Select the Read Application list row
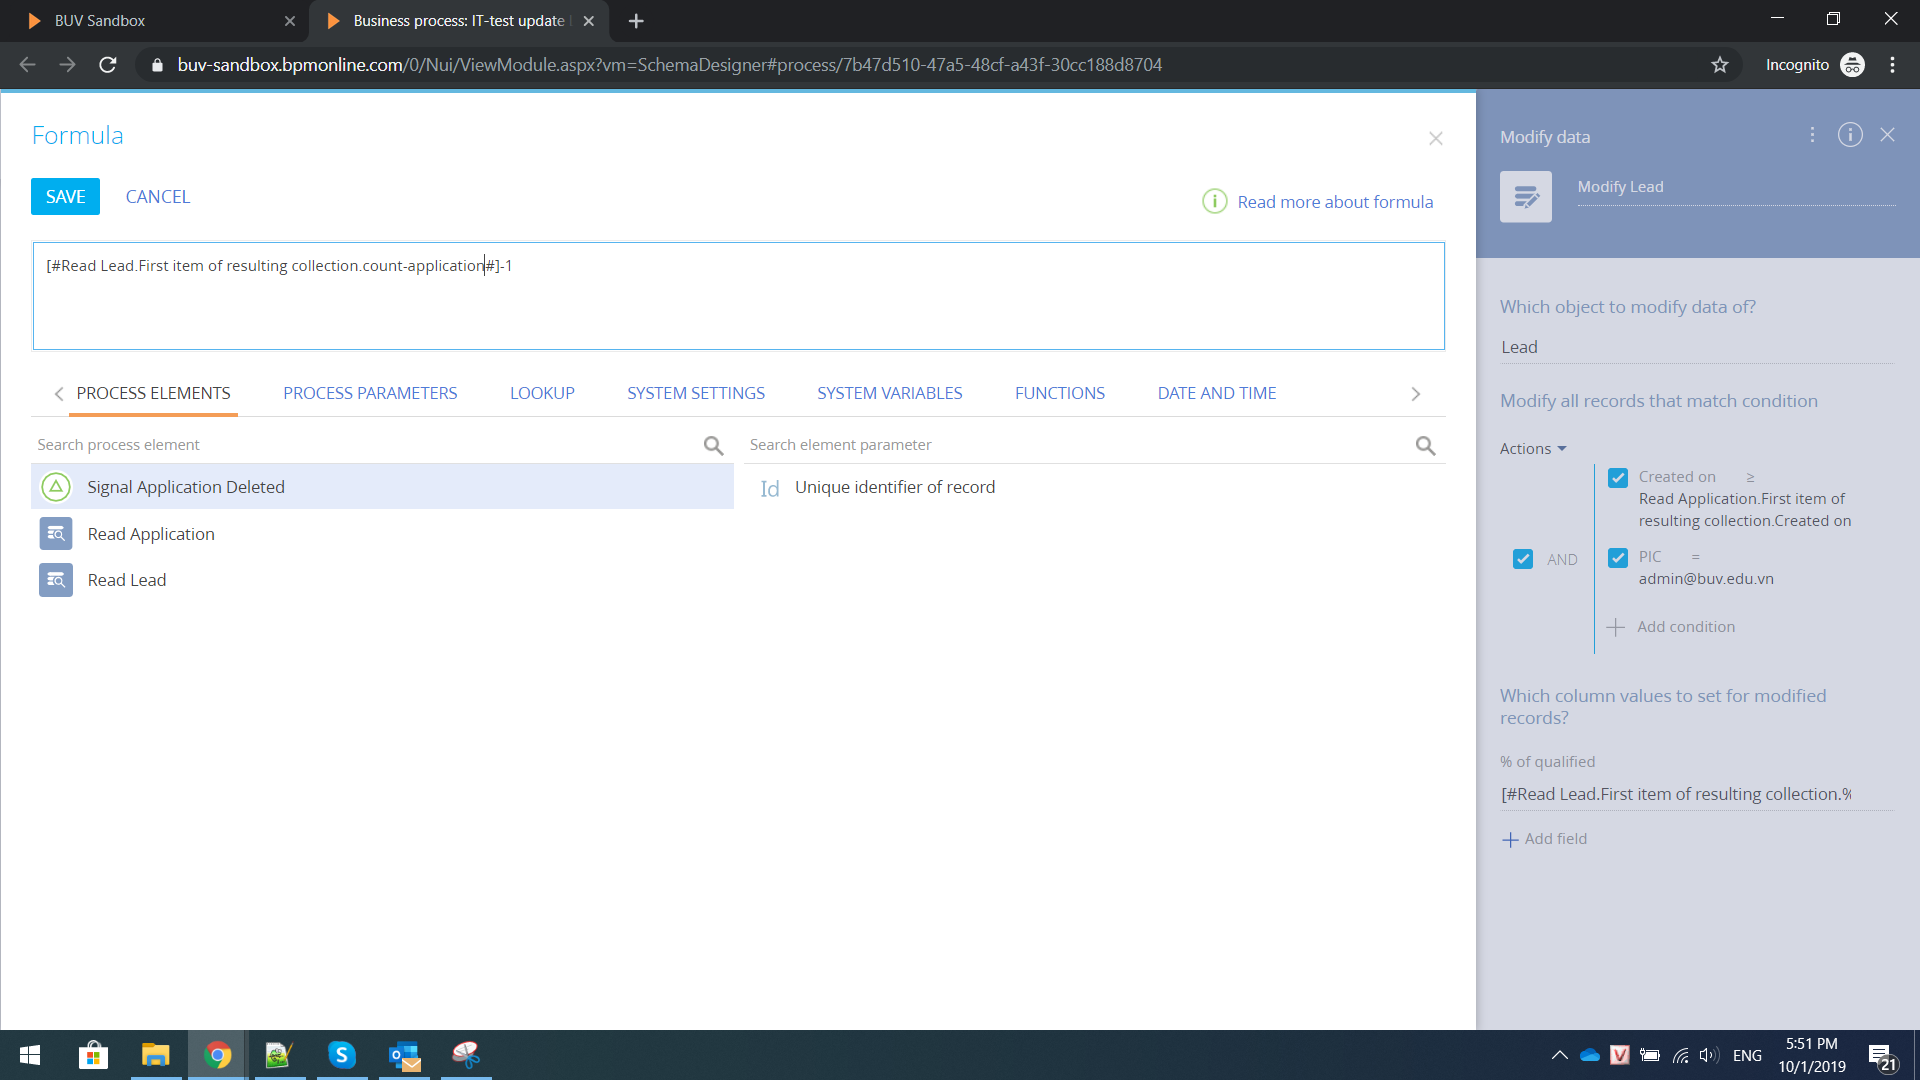Image resolution: width=1920 pixels, height=1080 pixels. [382, 534]
